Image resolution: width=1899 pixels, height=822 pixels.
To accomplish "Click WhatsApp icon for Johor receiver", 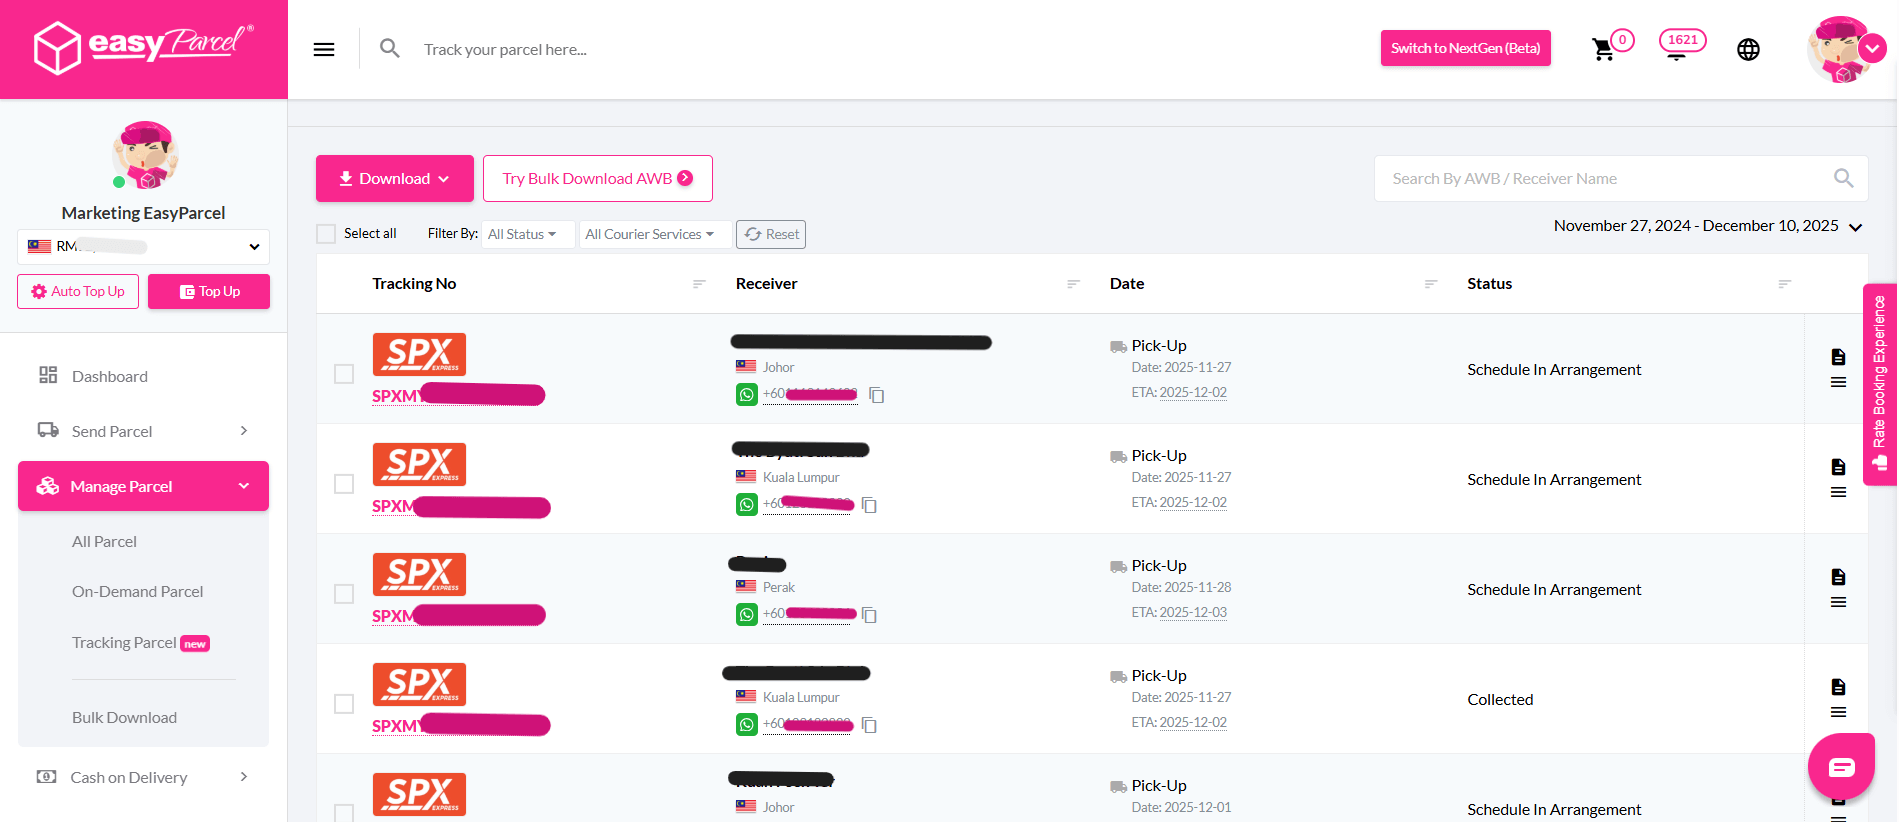I will [747, 395].
